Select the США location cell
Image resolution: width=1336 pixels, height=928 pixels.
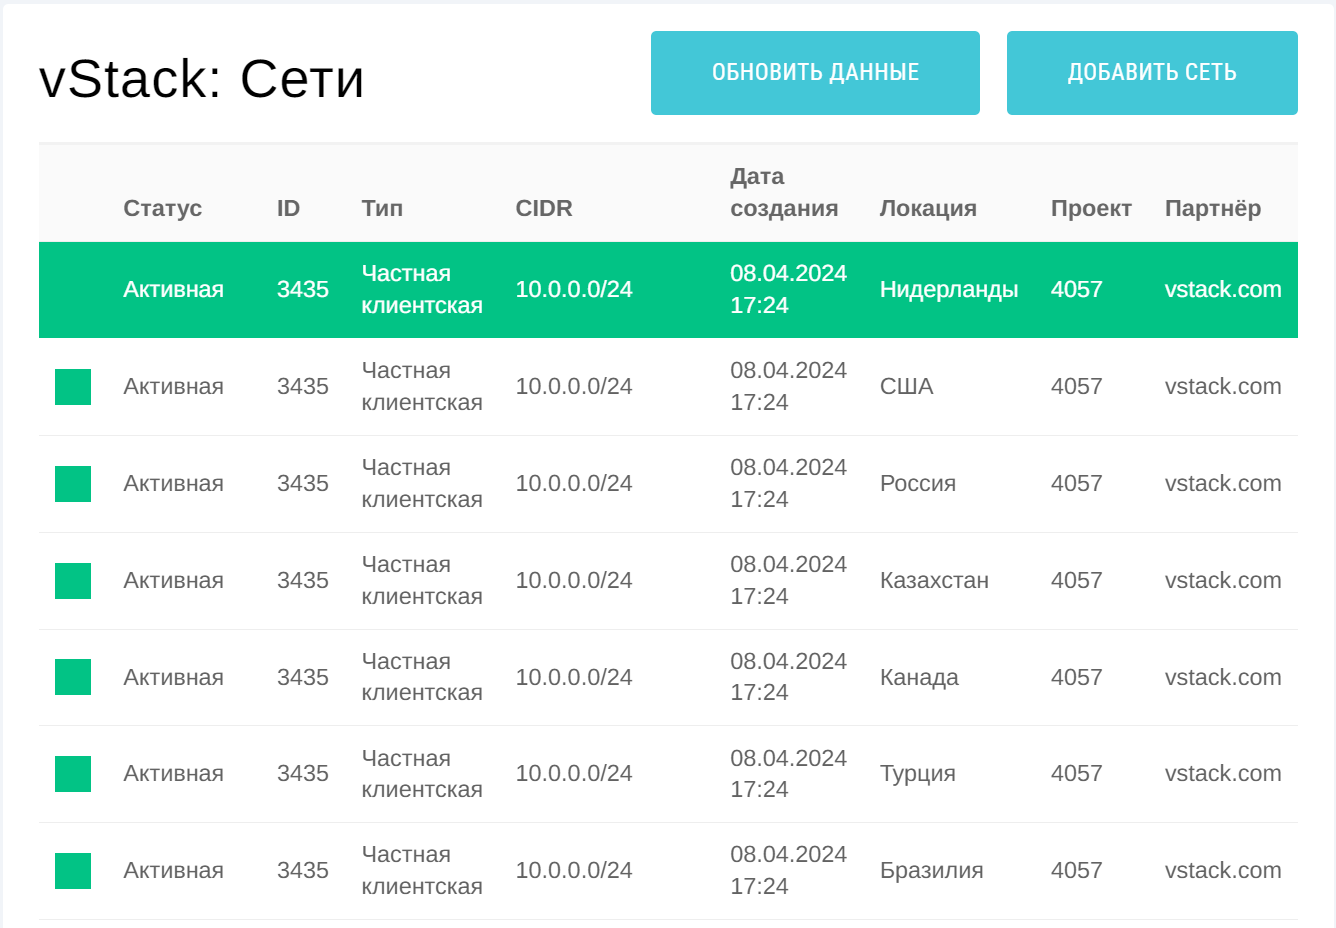coord(907,387)
